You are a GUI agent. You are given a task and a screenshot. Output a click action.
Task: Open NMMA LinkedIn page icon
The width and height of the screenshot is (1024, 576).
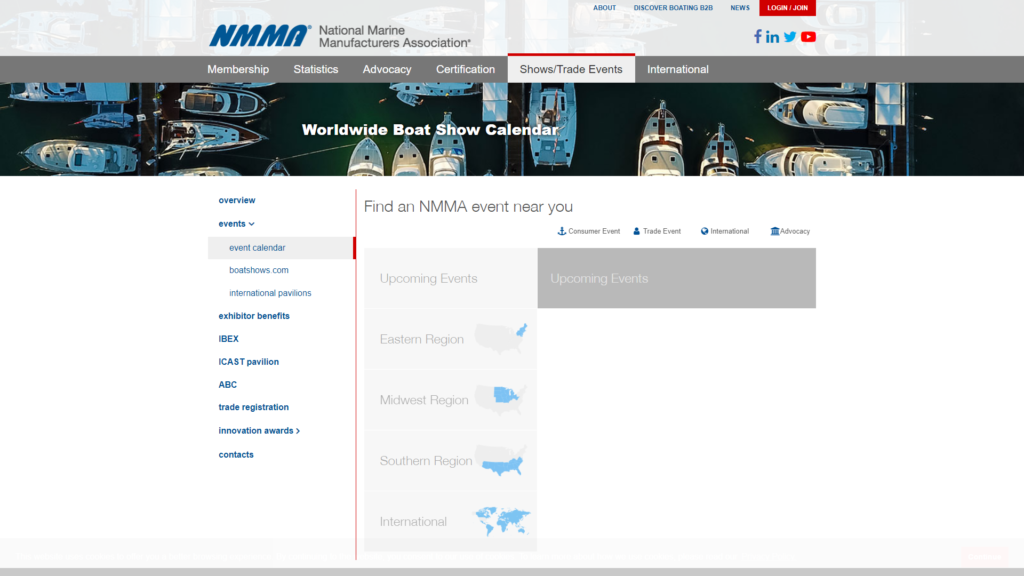coord(773,37)
